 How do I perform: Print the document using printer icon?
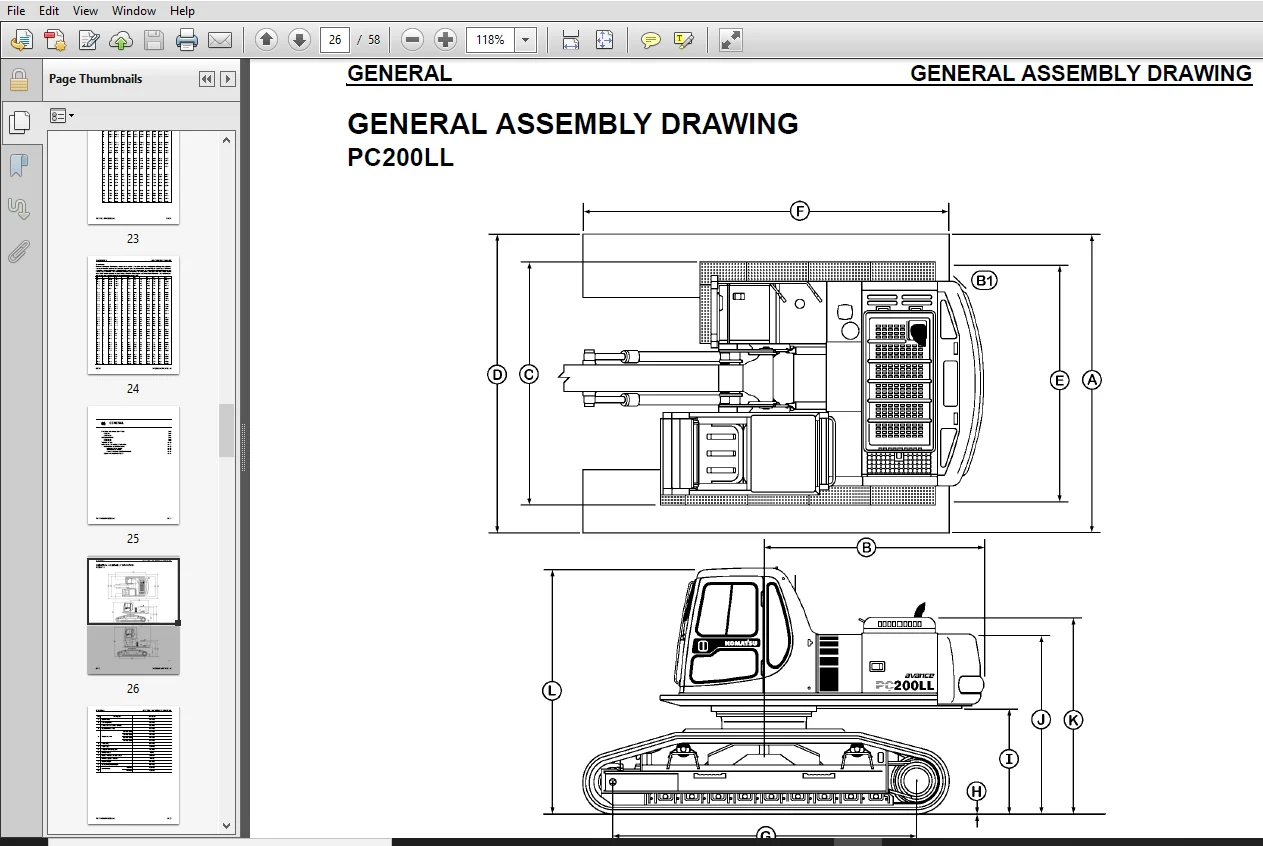coord(187,40)
